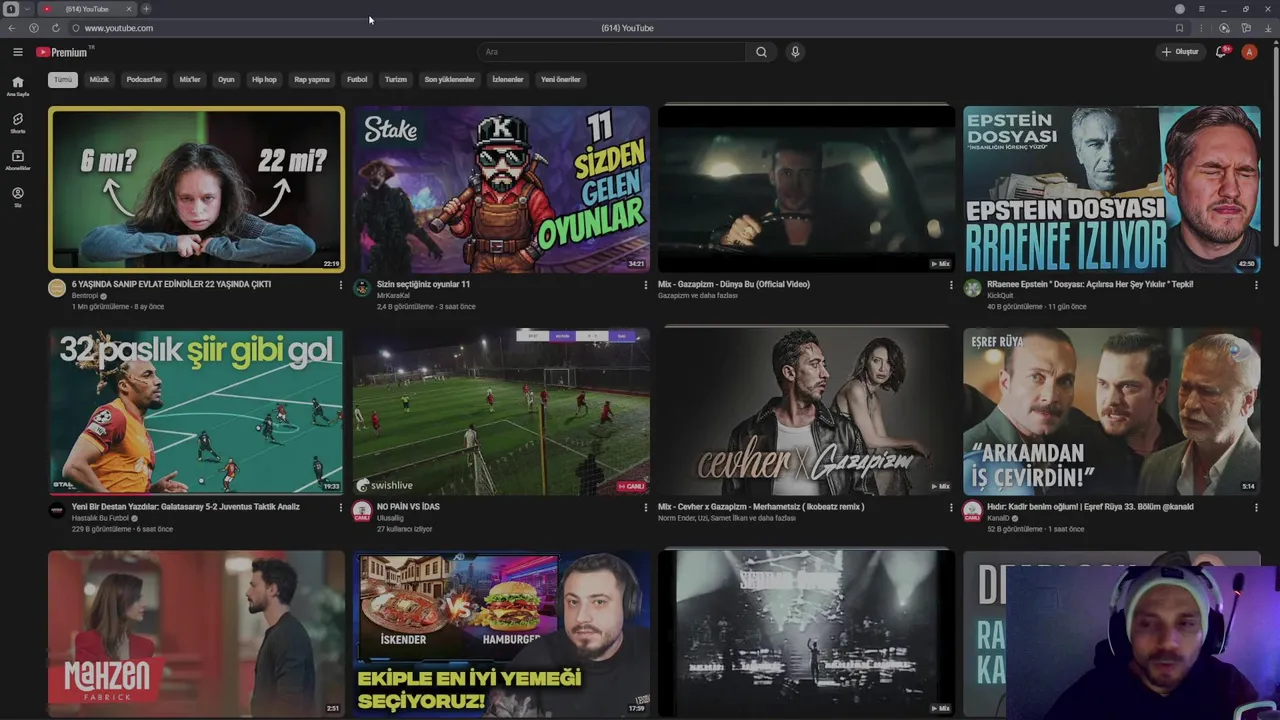
Task: Open the tab list dropdown arrow
Action: [27, 9]
